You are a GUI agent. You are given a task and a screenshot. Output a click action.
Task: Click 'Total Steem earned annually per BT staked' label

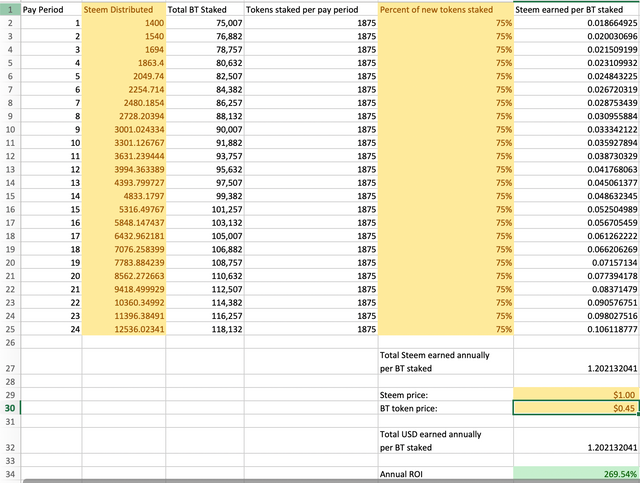point(446,362)
